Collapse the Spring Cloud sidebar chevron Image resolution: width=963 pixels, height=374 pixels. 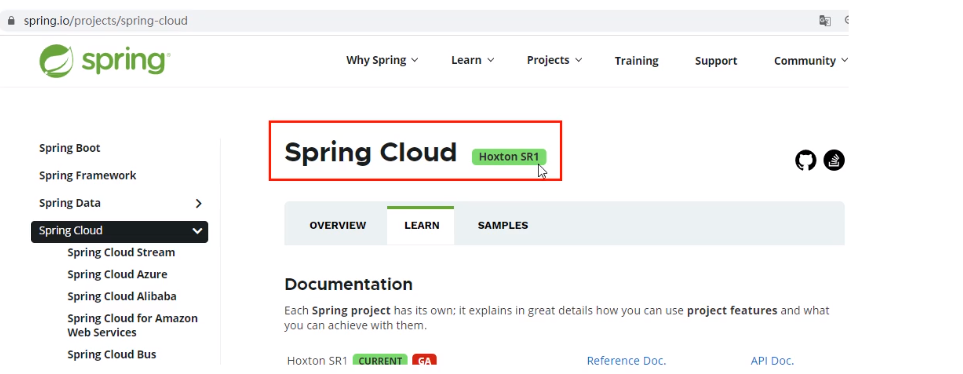tap(197, 231)
